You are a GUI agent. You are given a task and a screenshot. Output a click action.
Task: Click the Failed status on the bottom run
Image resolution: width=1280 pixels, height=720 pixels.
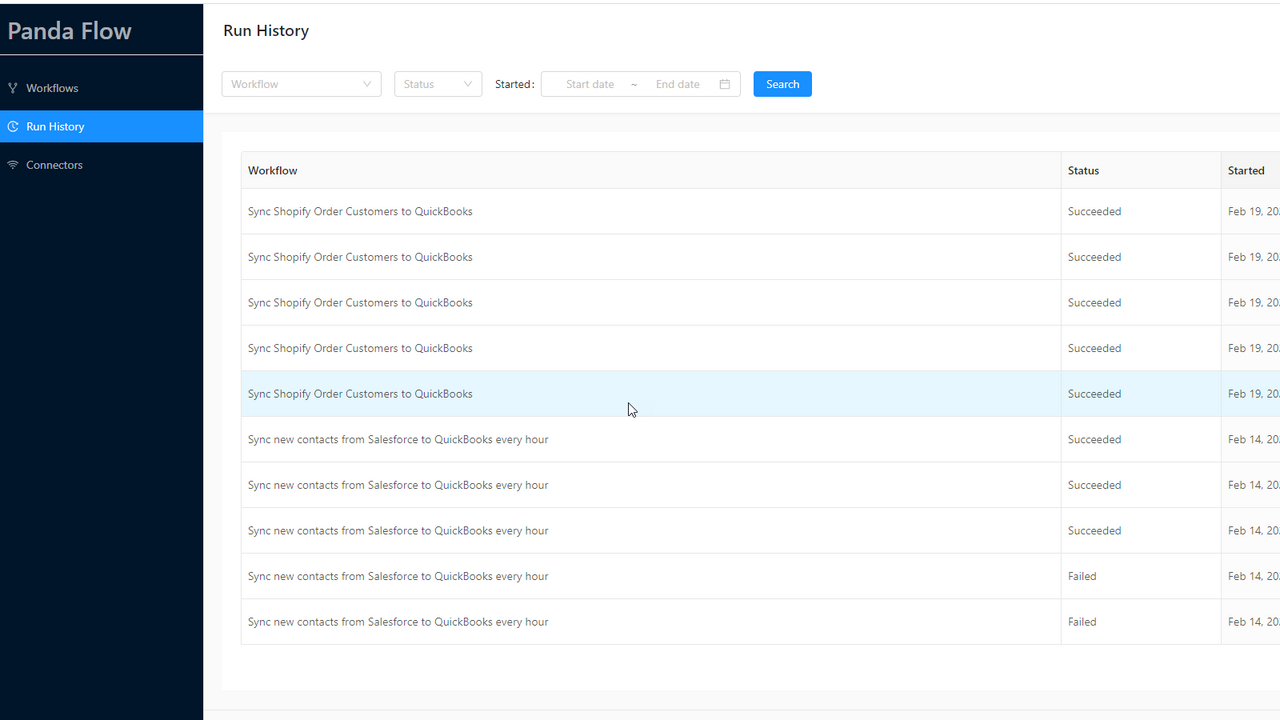point(1082,621)
